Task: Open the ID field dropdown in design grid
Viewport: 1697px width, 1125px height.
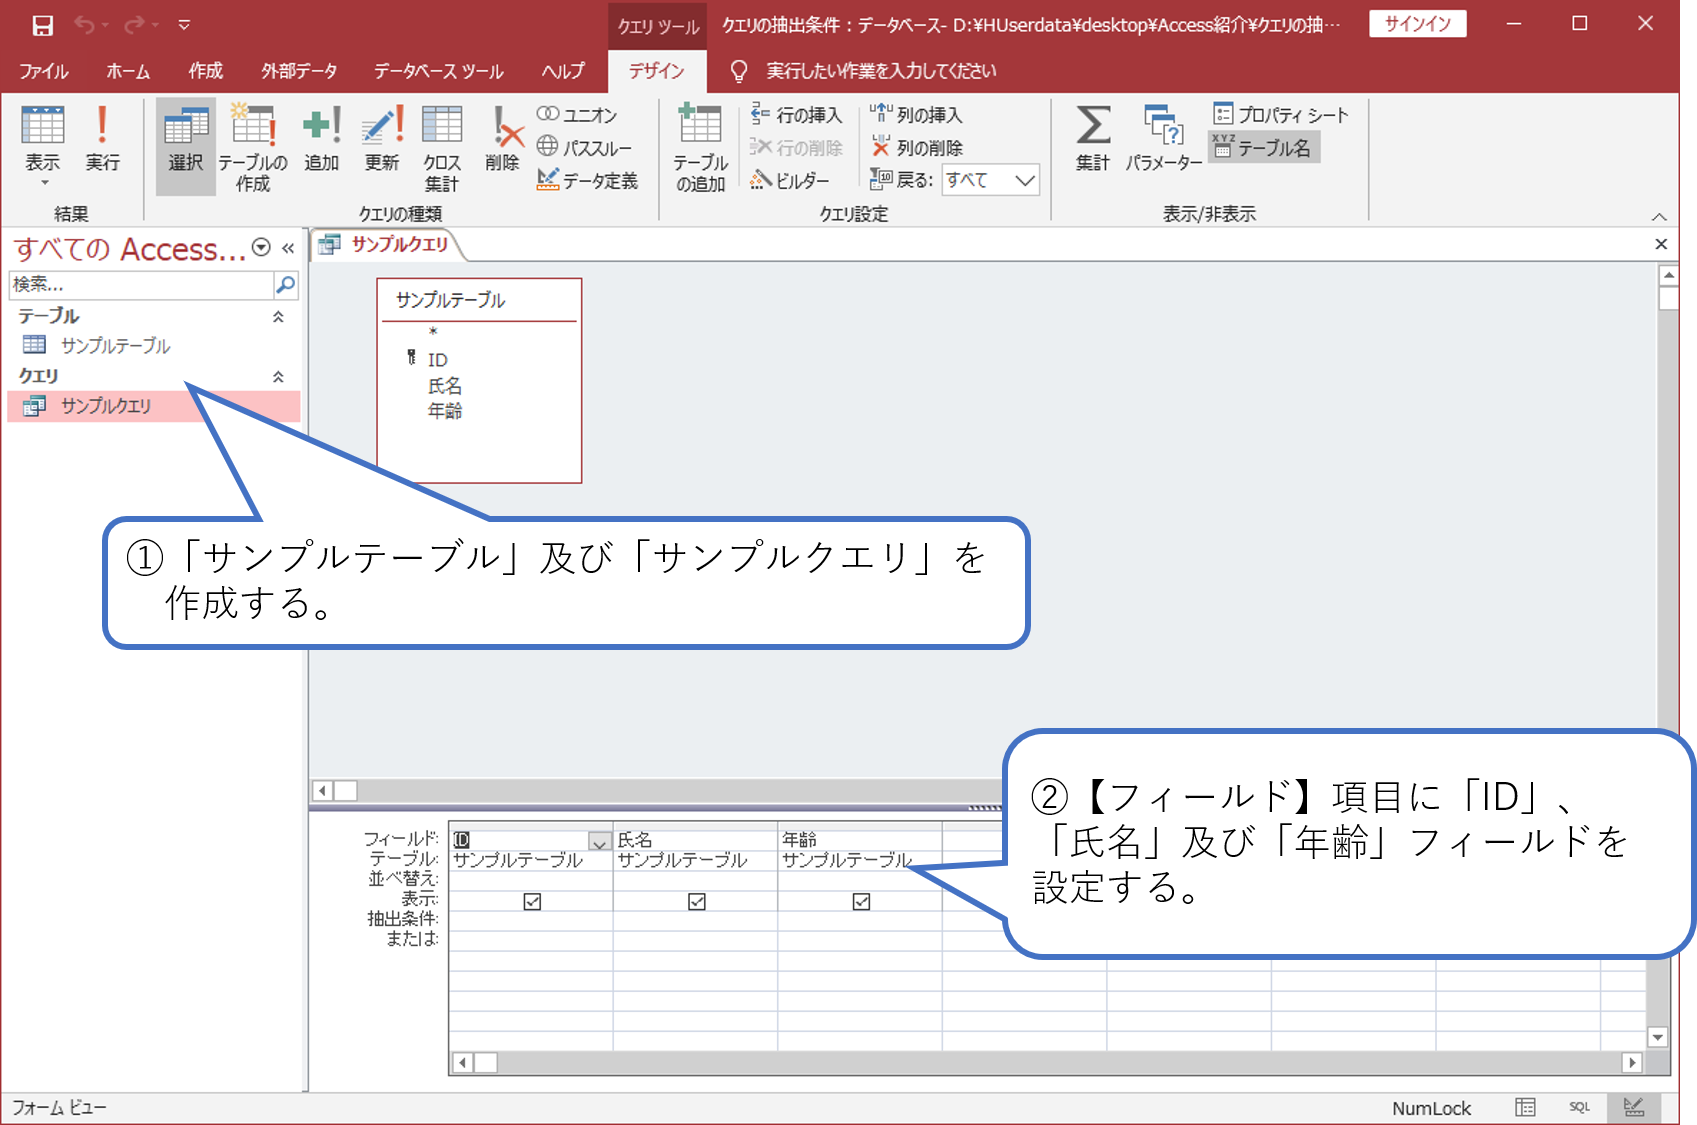Action: click(x=599, y=839)
